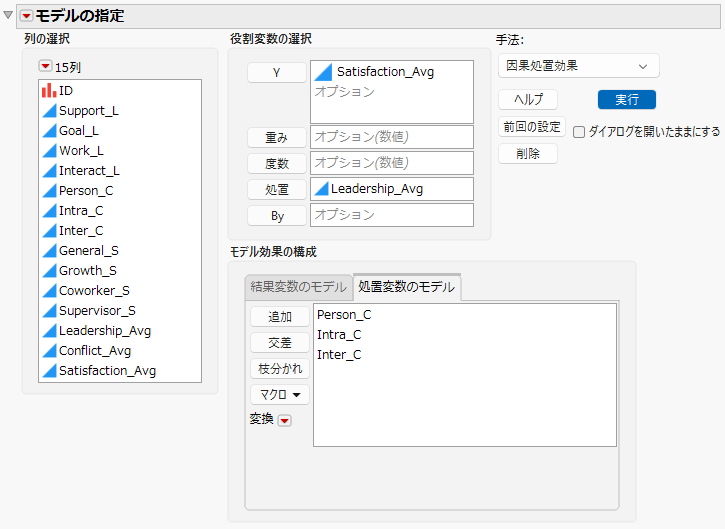
Task: Click the 枝分かれ button
Action: pos(280,369)
